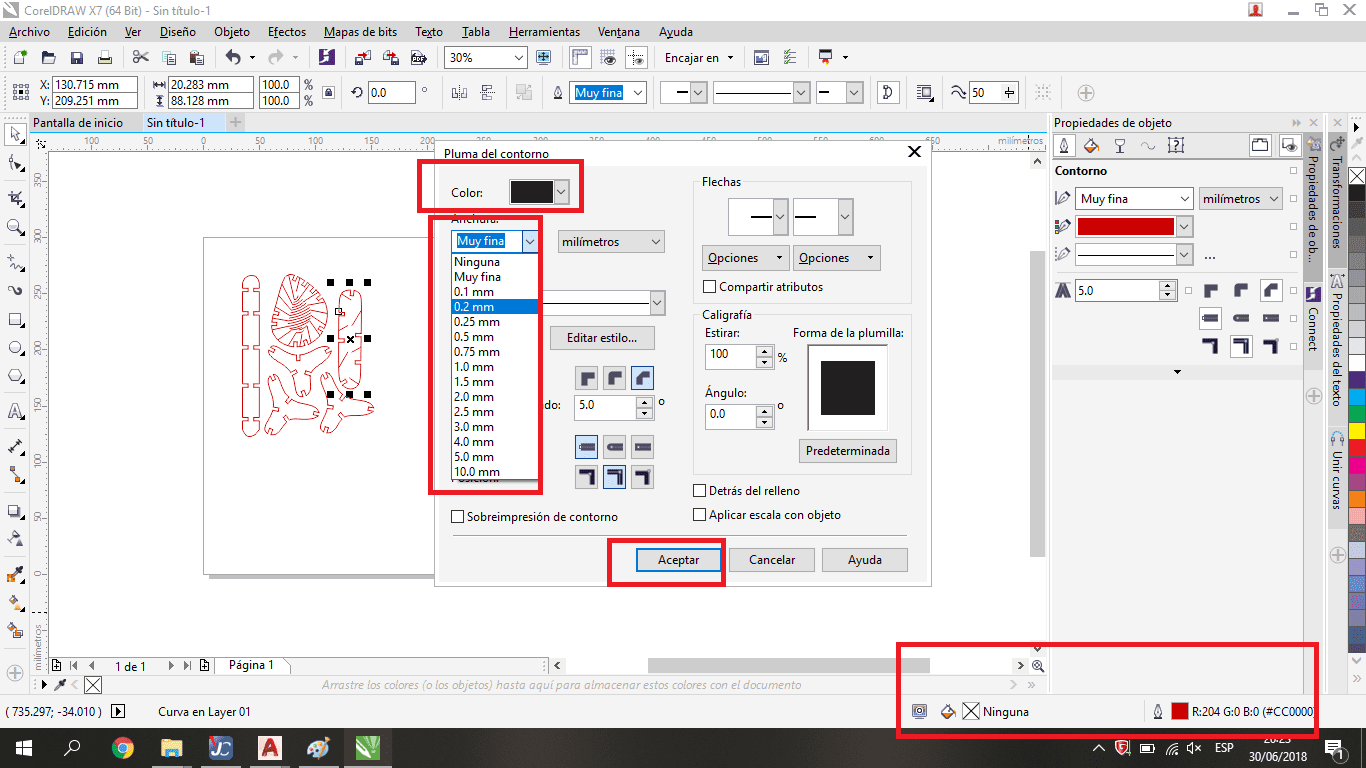The image size is (1366, 768).
Task: Copy selection using the copy icon
Action: [x=168, y=58]
